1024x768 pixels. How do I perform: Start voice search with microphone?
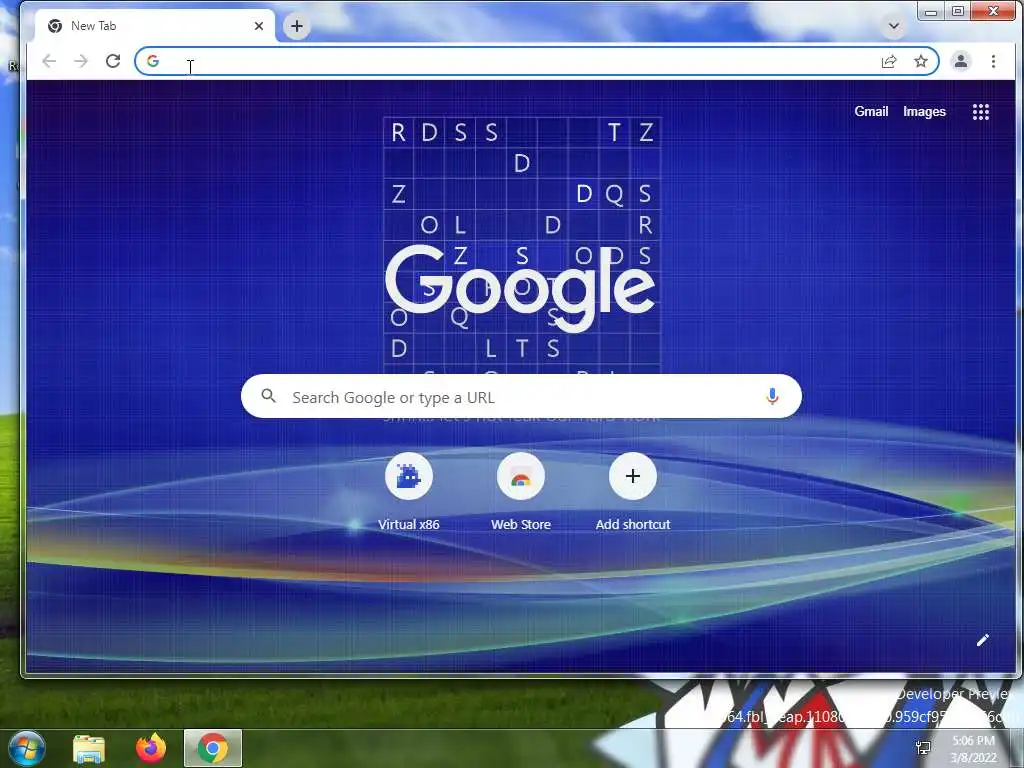[x=772, y=396]
